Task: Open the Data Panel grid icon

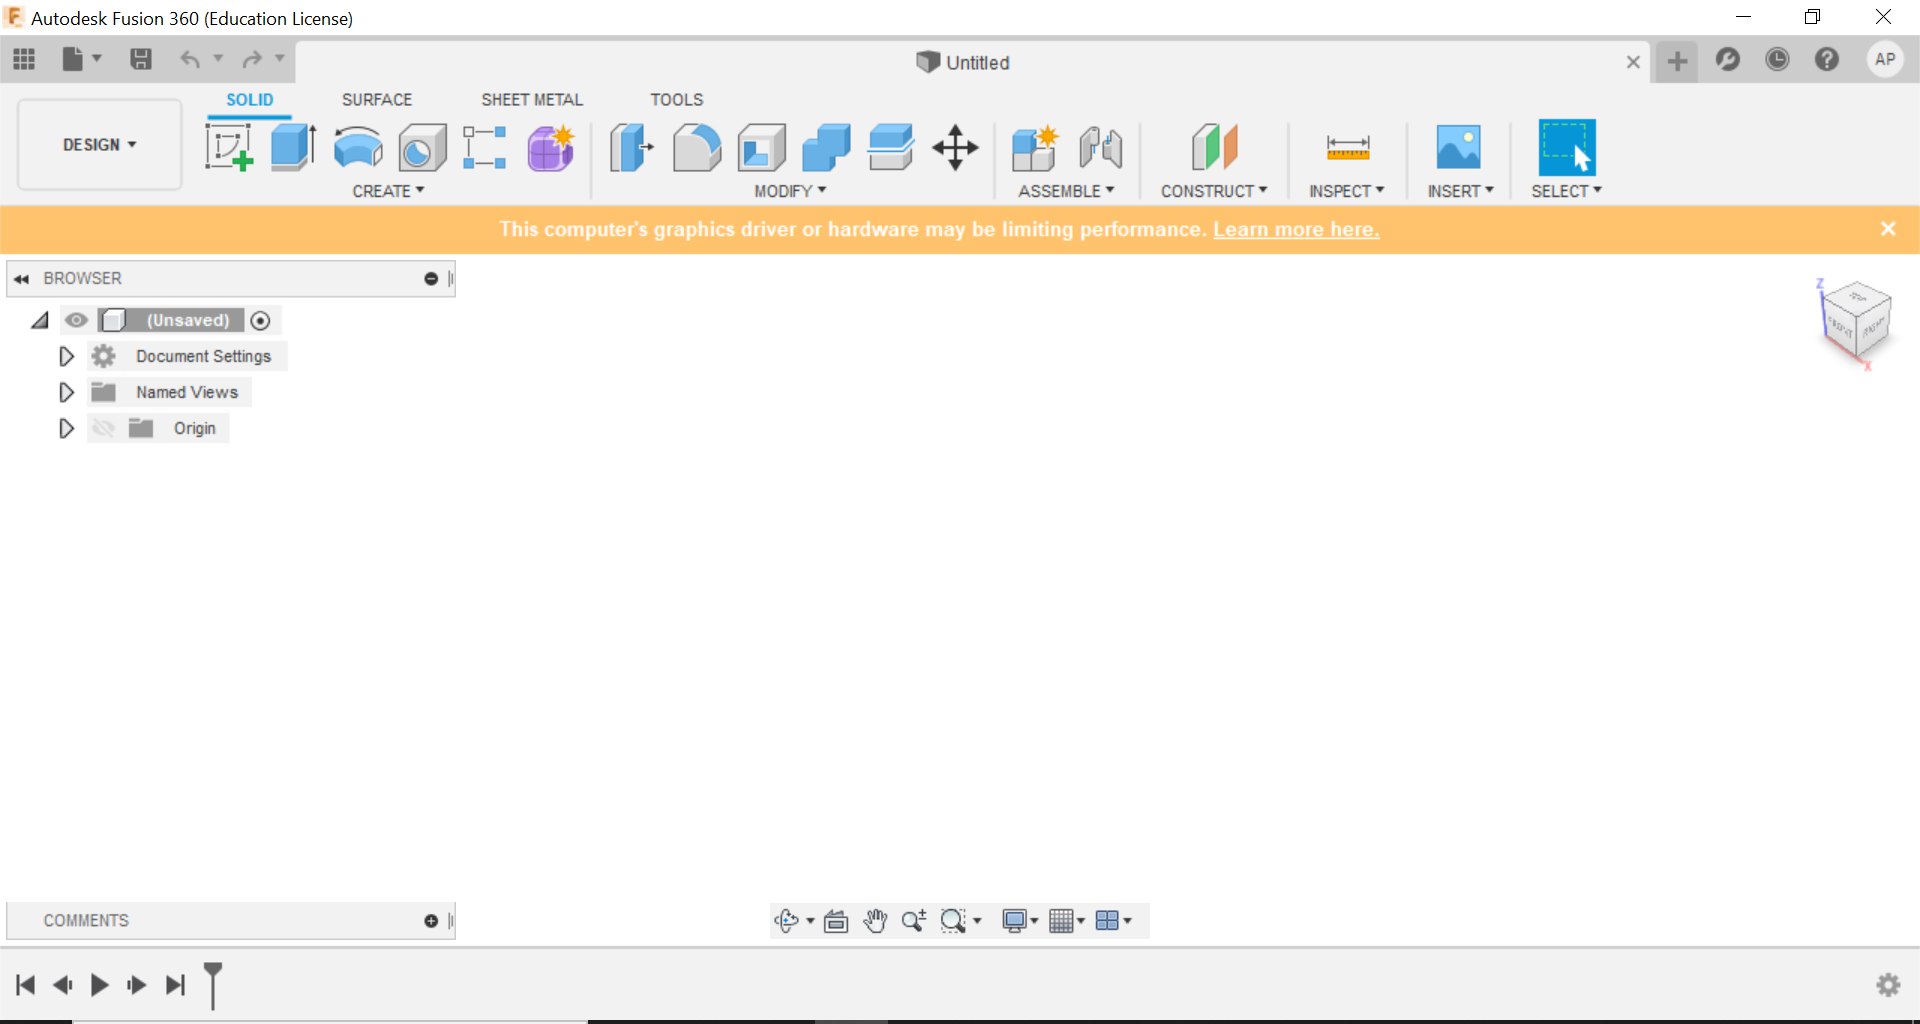Action: coord(24,60)
